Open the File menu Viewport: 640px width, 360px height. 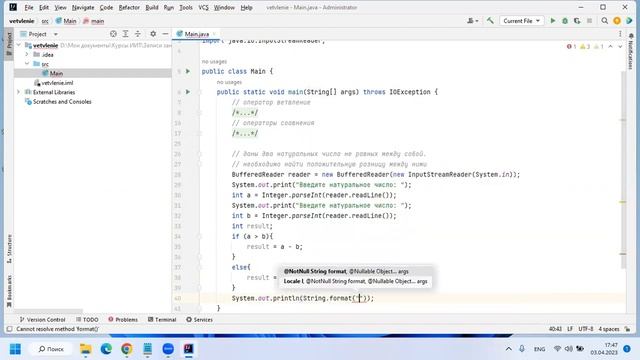tap(29, 7)
